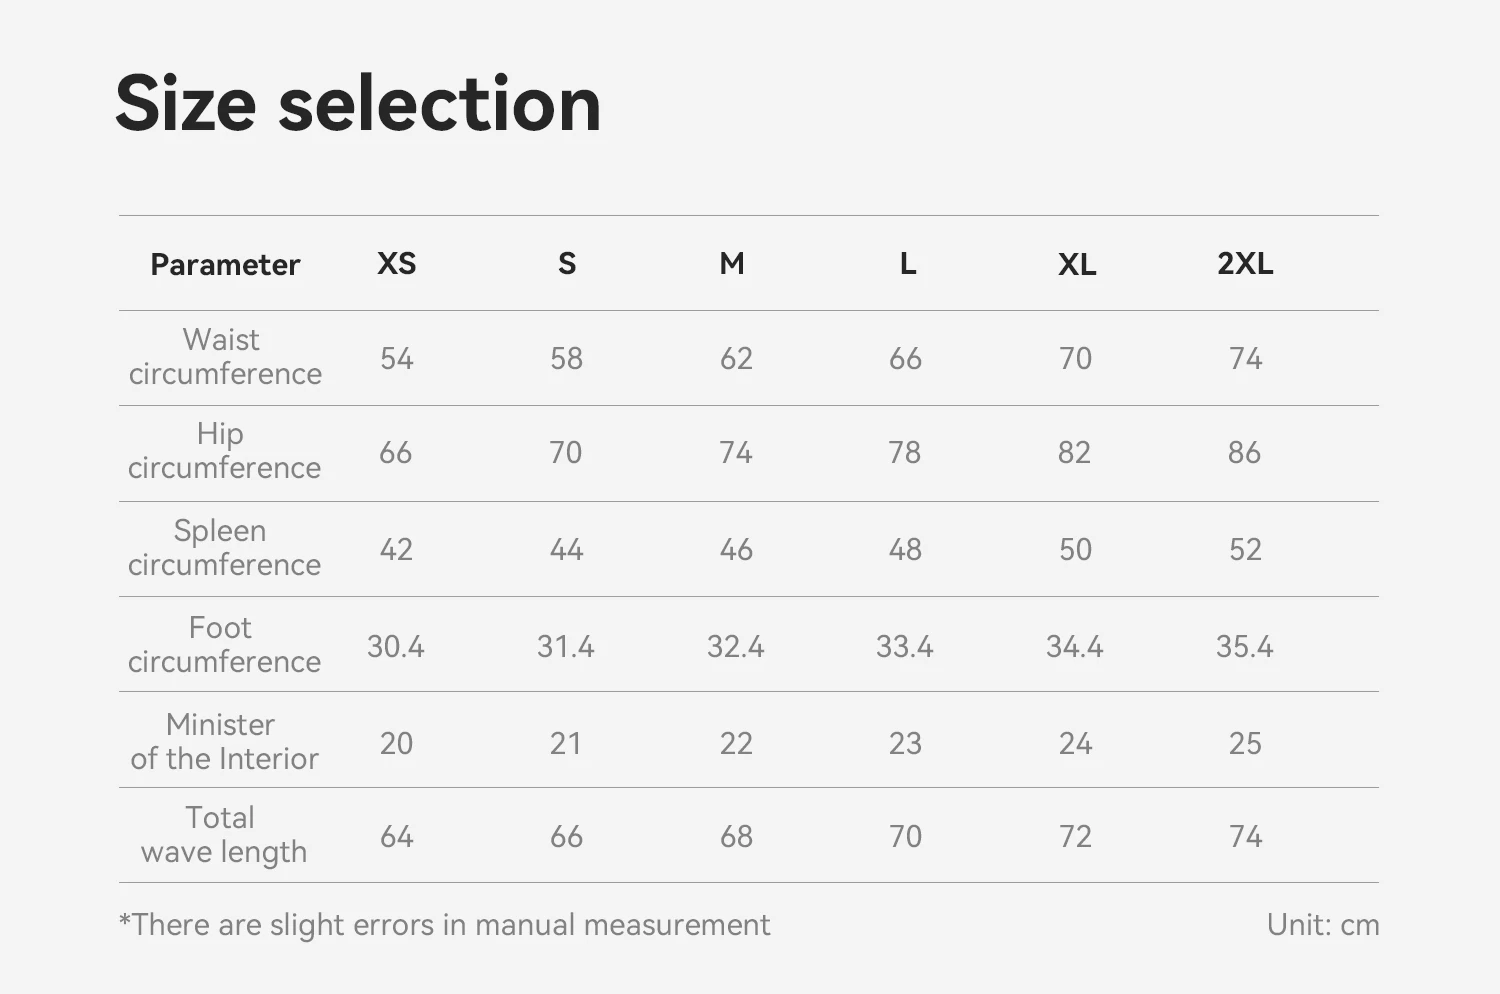Image resolution: width=1500 pixels, height=994 pixels.
Task: Click the XL size column header
Action: tap(1077, 264)
